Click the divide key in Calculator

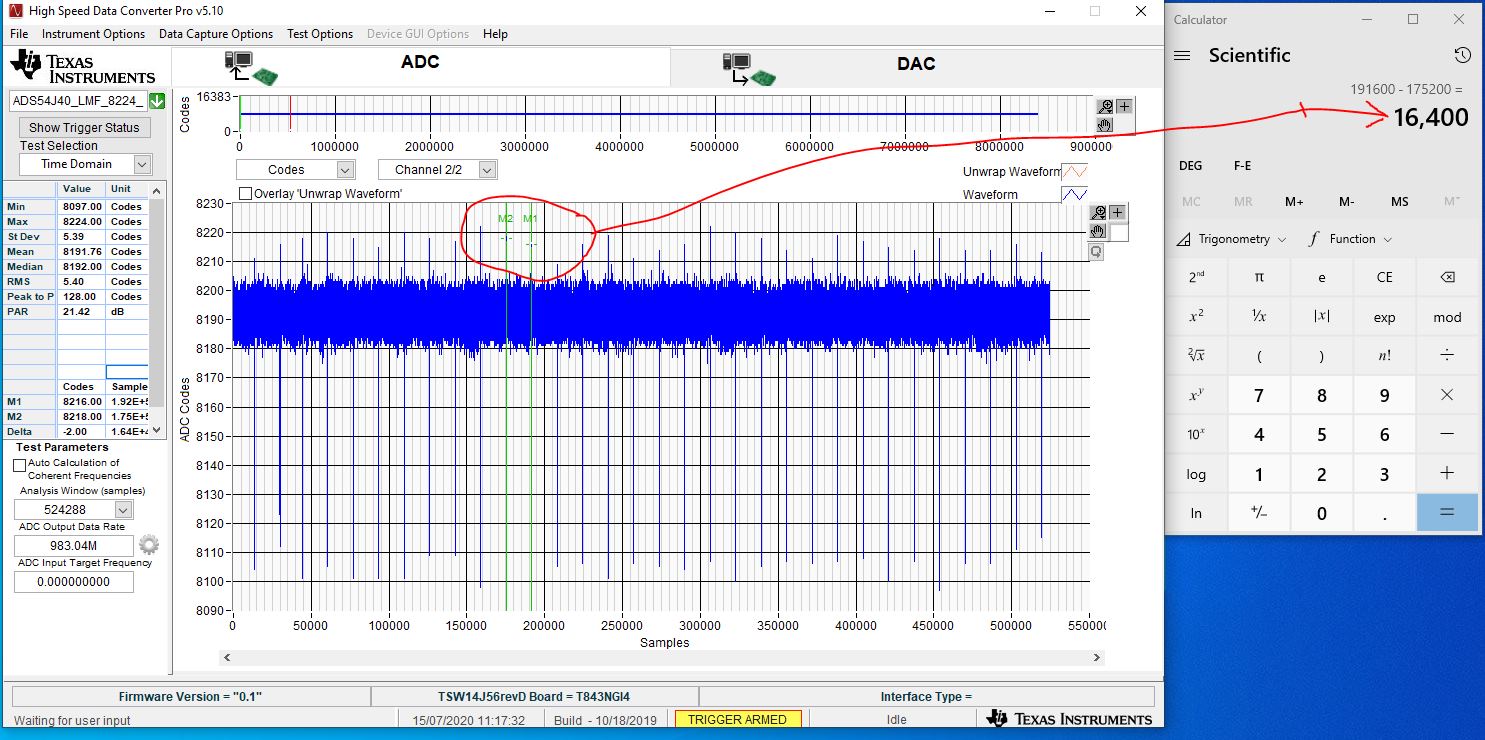(1447, 356)
